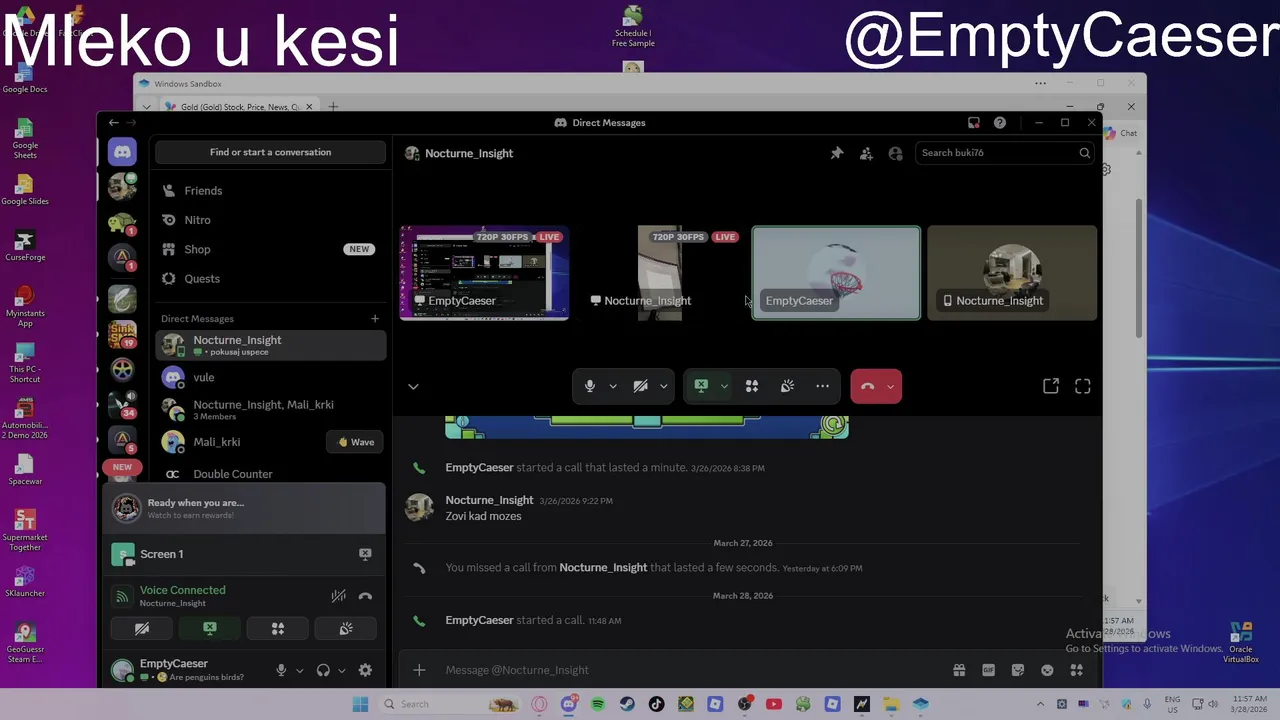Open emoji picker

pos(1047,670)
